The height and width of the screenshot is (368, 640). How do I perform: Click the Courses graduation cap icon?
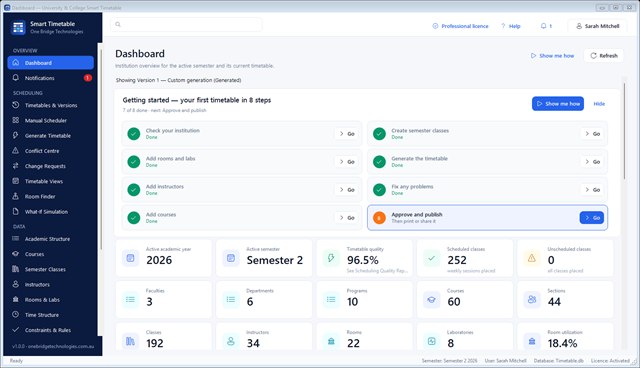(x=16, y=254)
